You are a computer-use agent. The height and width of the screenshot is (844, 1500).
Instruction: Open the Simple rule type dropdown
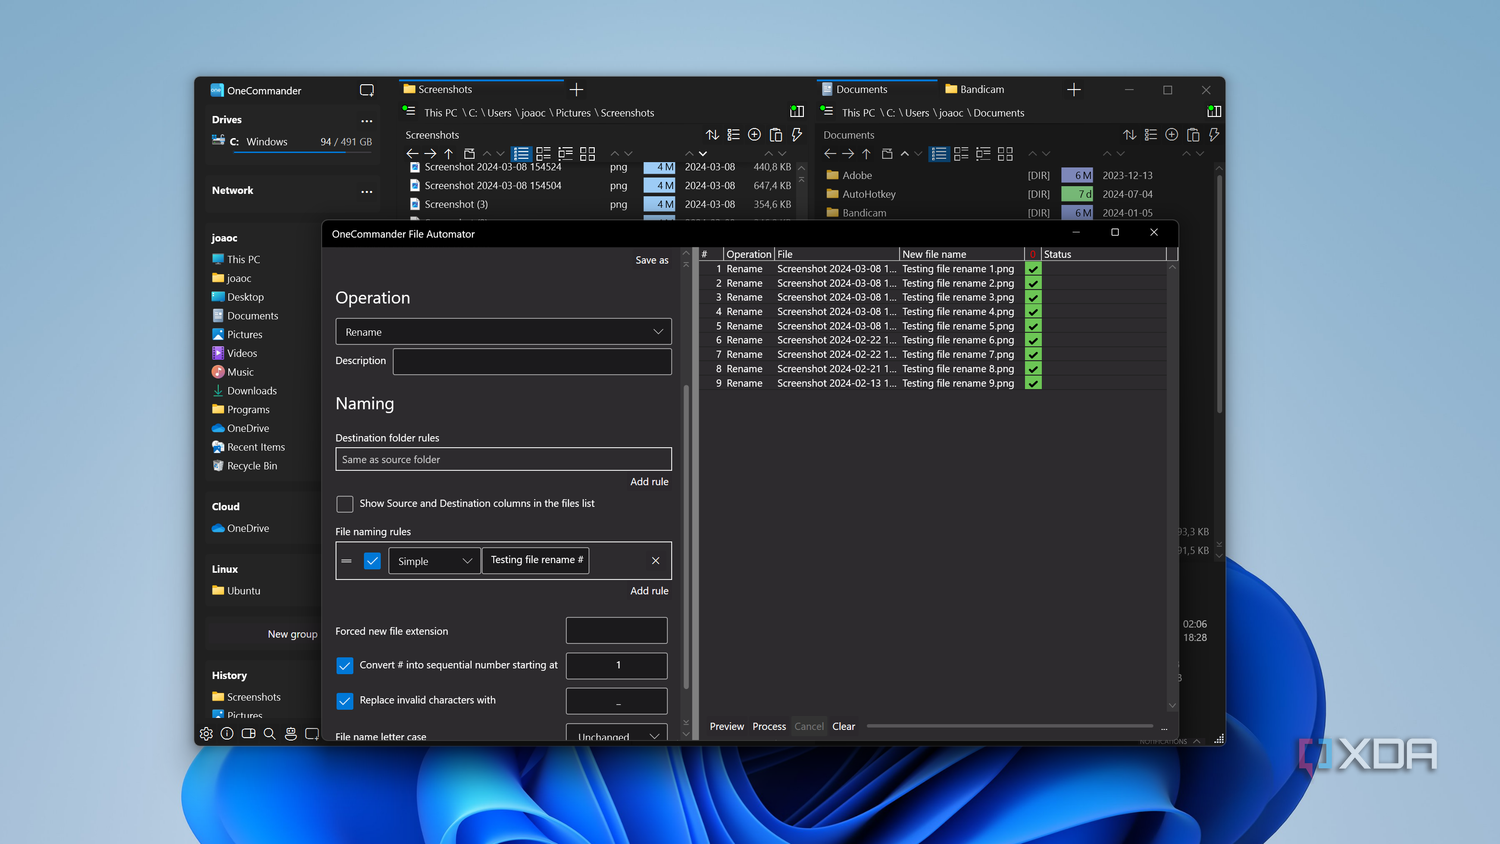(434, 561)
